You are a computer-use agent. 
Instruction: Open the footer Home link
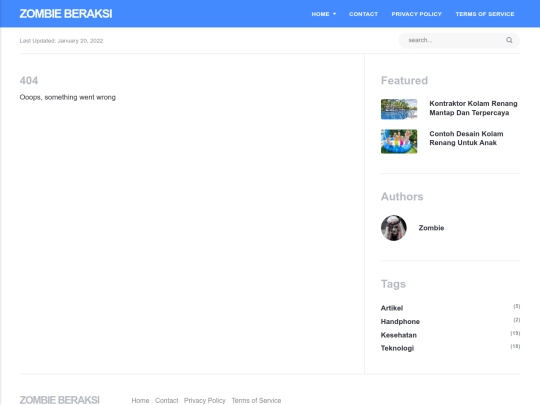[140, 401]
